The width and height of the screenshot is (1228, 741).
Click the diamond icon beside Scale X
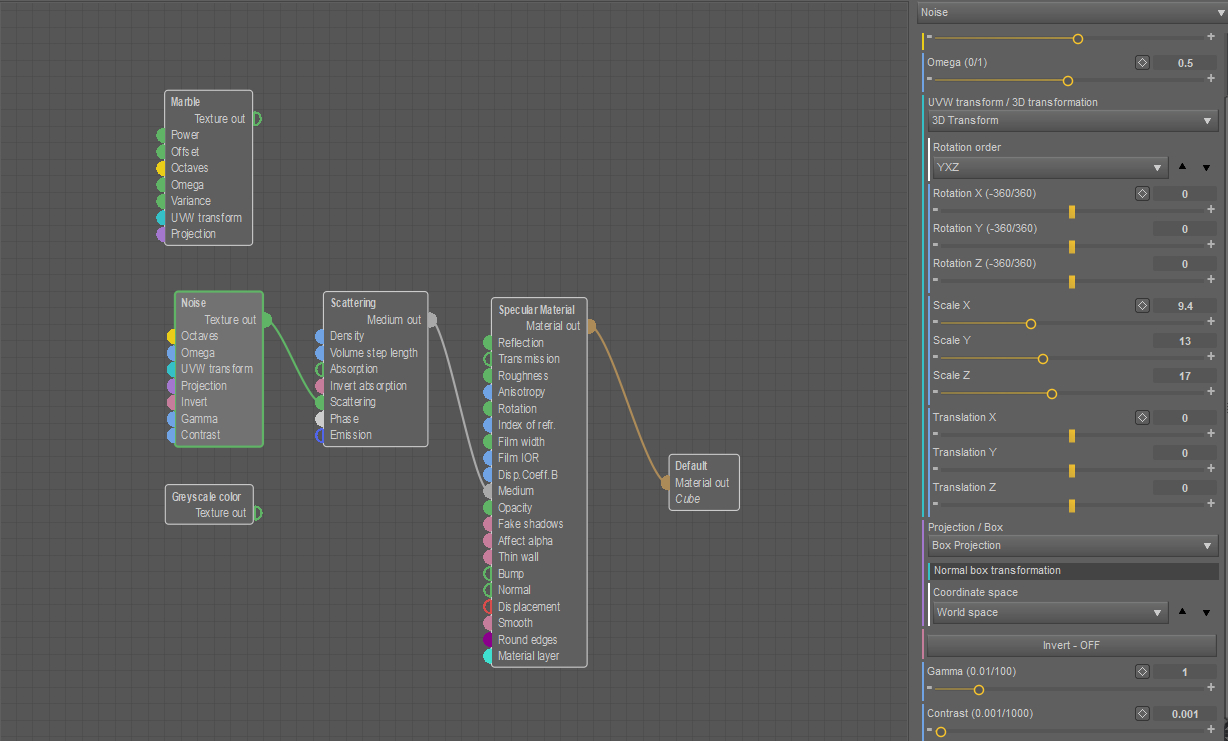point(1142,306)
